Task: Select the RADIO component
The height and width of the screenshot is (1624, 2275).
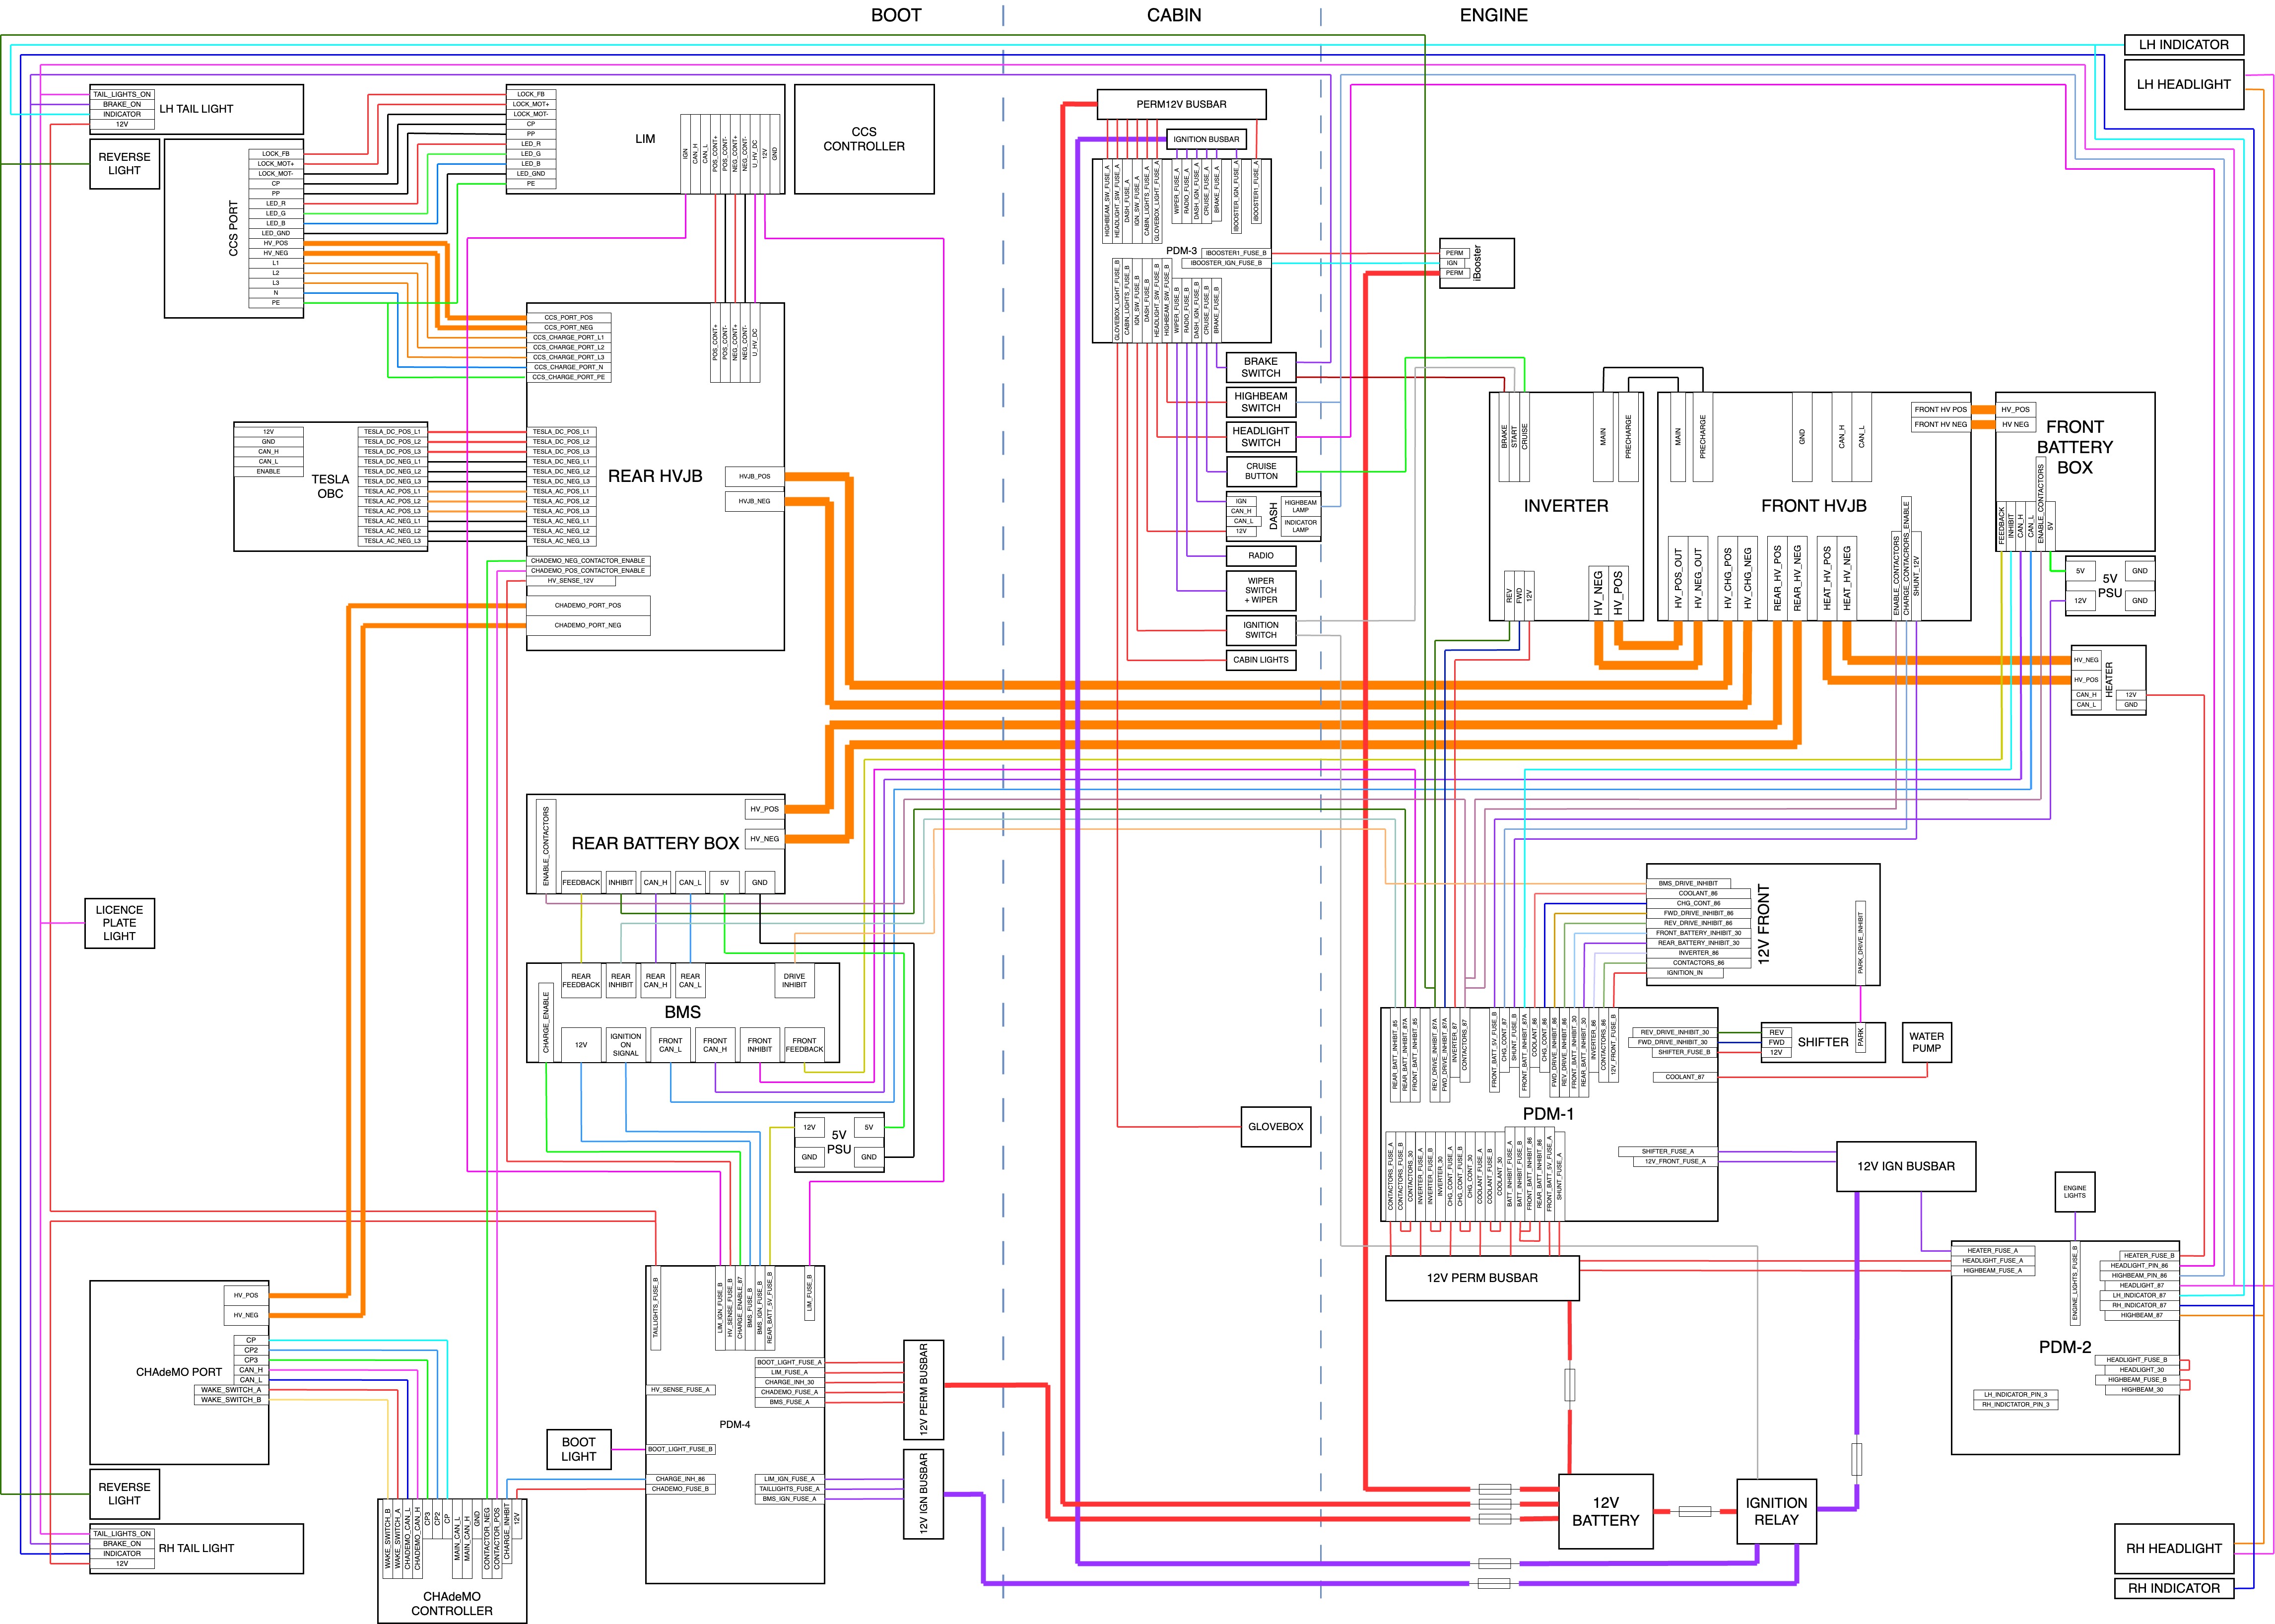Action: click(x=1260, y=555)
